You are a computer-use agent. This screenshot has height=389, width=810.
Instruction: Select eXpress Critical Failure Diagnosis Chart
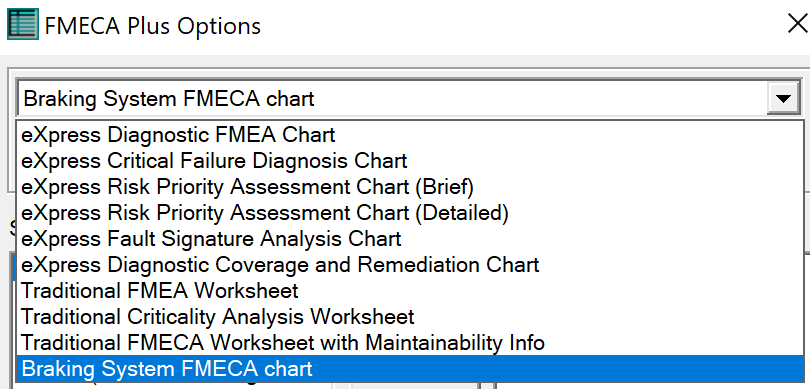coord(410,161)
